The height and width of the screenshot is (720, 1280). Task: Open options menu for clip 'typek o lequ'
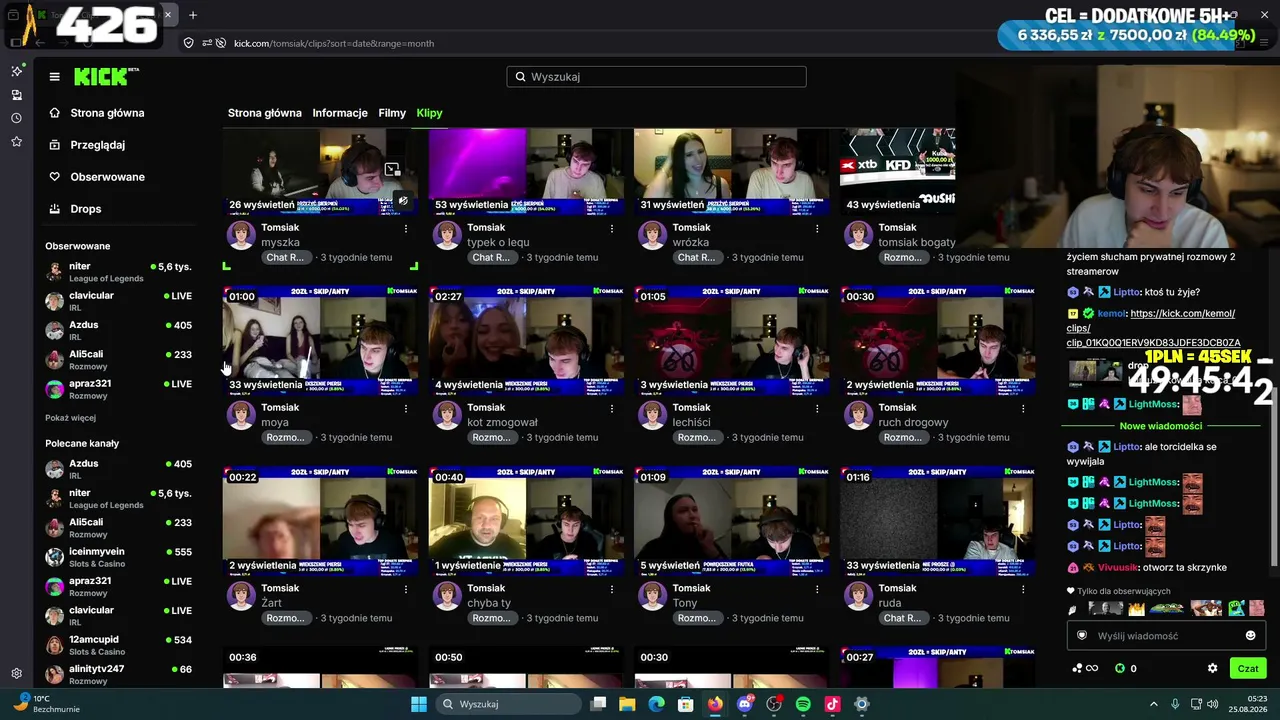612,229
